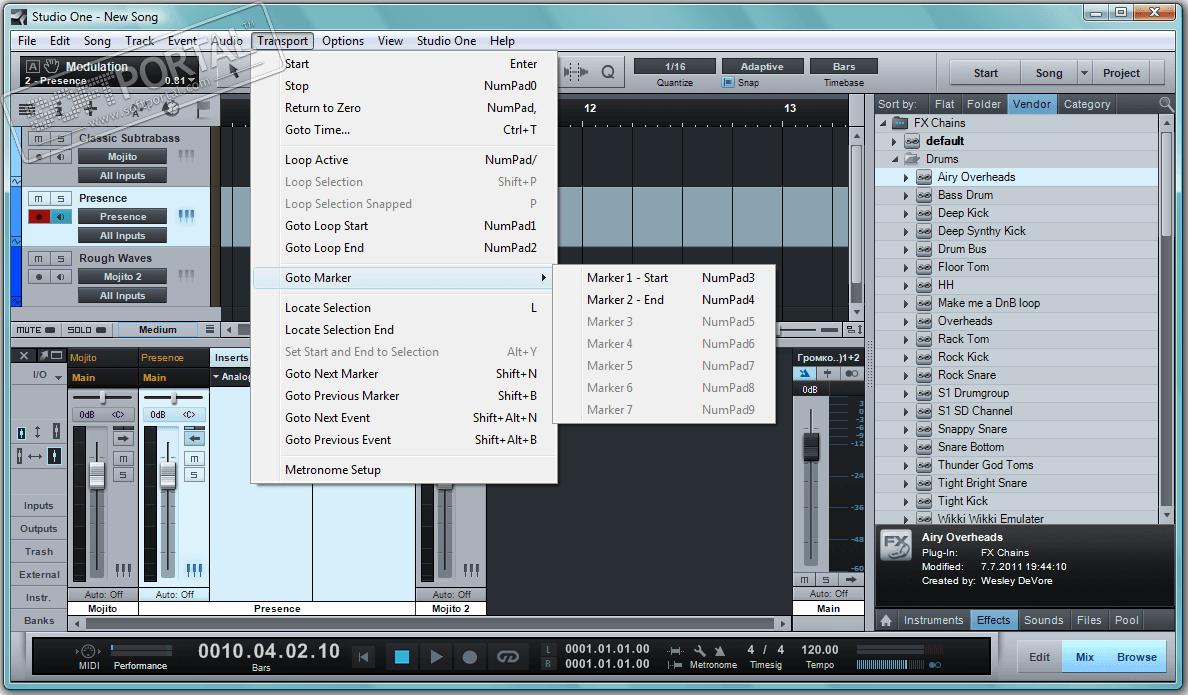Open Presence instrument editor keyboard icon

(x=186, y=216)
